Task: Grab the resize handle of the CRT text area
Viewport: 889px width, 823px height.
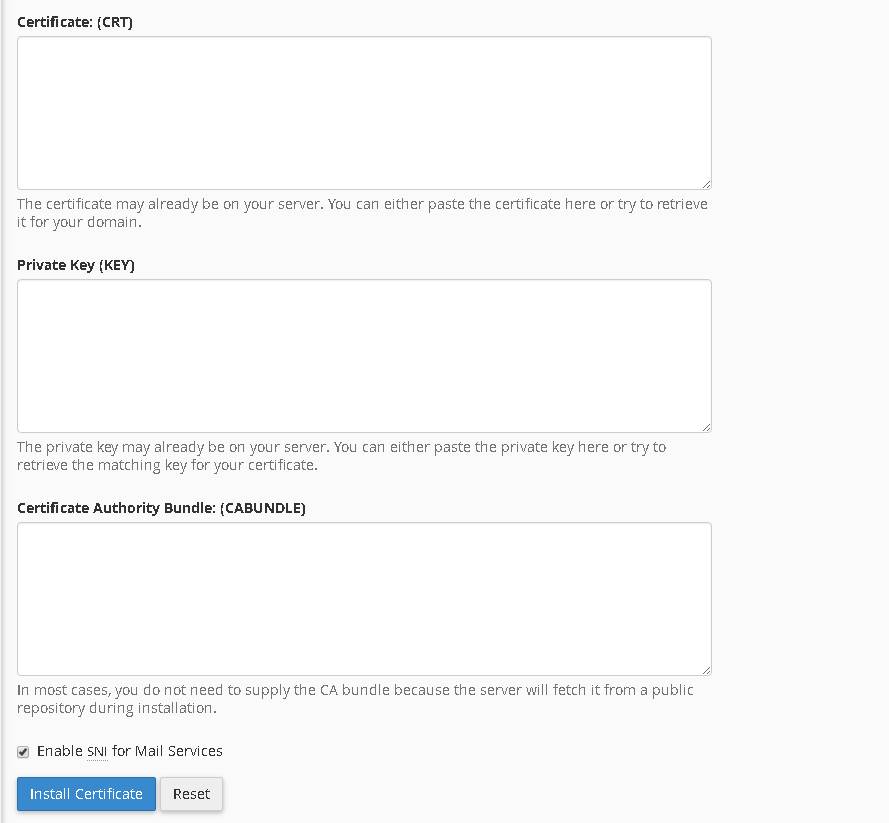Action: coord(706,184)
